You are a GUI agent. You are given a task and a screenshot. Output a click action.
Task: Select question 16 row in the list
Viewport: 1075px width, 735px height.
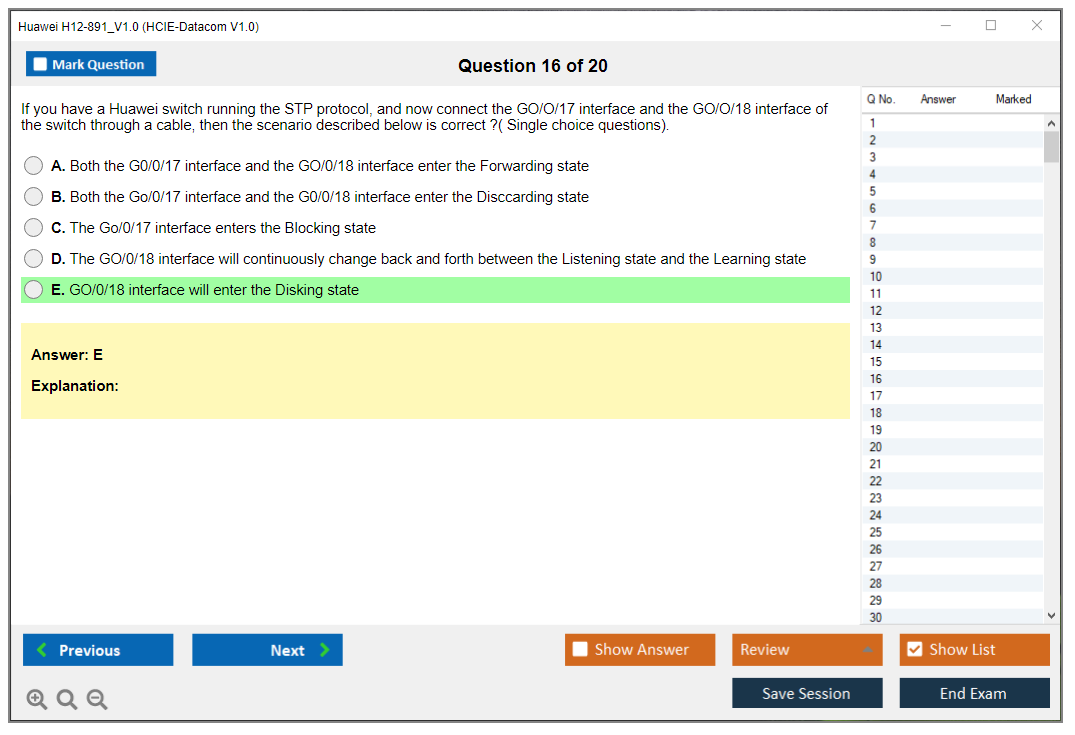pyautogui.click(x=950, y=379)
